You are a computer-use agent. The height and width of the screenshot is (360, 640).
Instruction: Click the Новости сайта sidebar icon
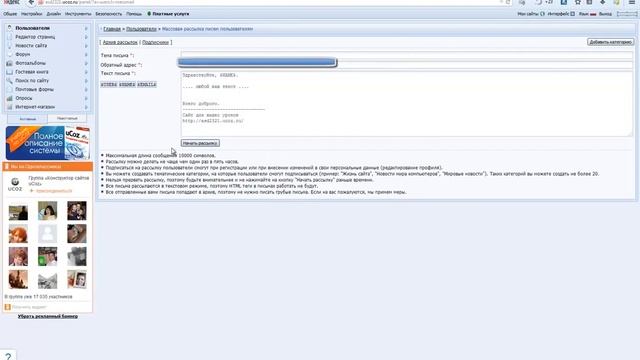point(9,46)
